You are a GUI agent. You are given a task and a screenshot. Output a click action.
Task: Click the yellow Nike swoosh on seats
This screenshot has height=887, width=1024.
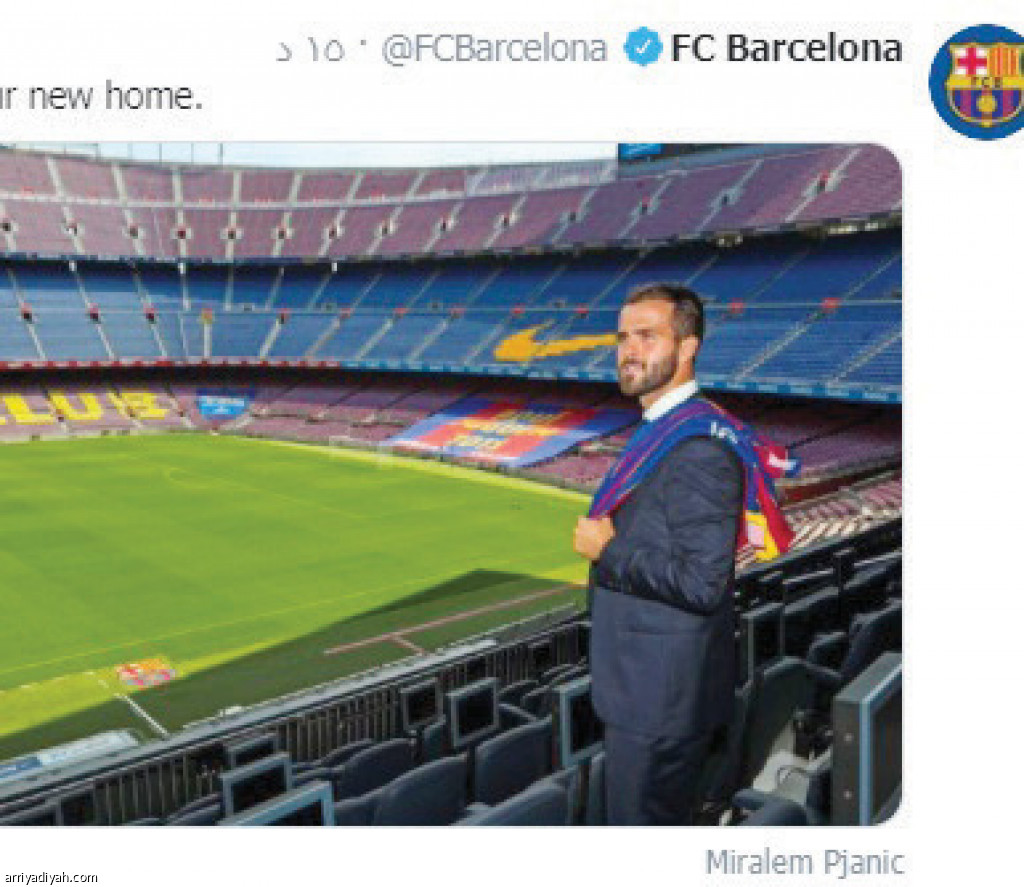[554, 342]
